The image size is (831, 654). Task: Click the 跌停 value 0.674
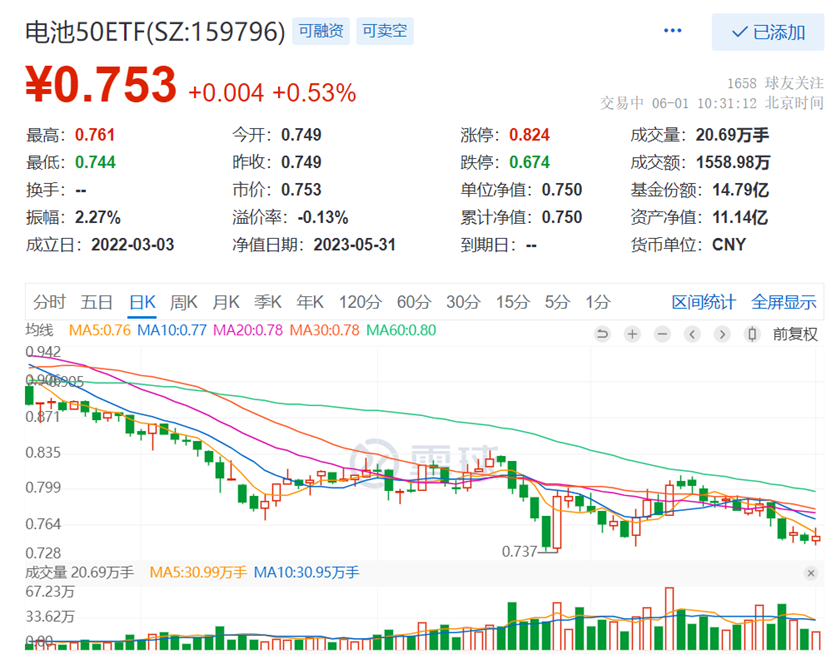tap(529, 162)
